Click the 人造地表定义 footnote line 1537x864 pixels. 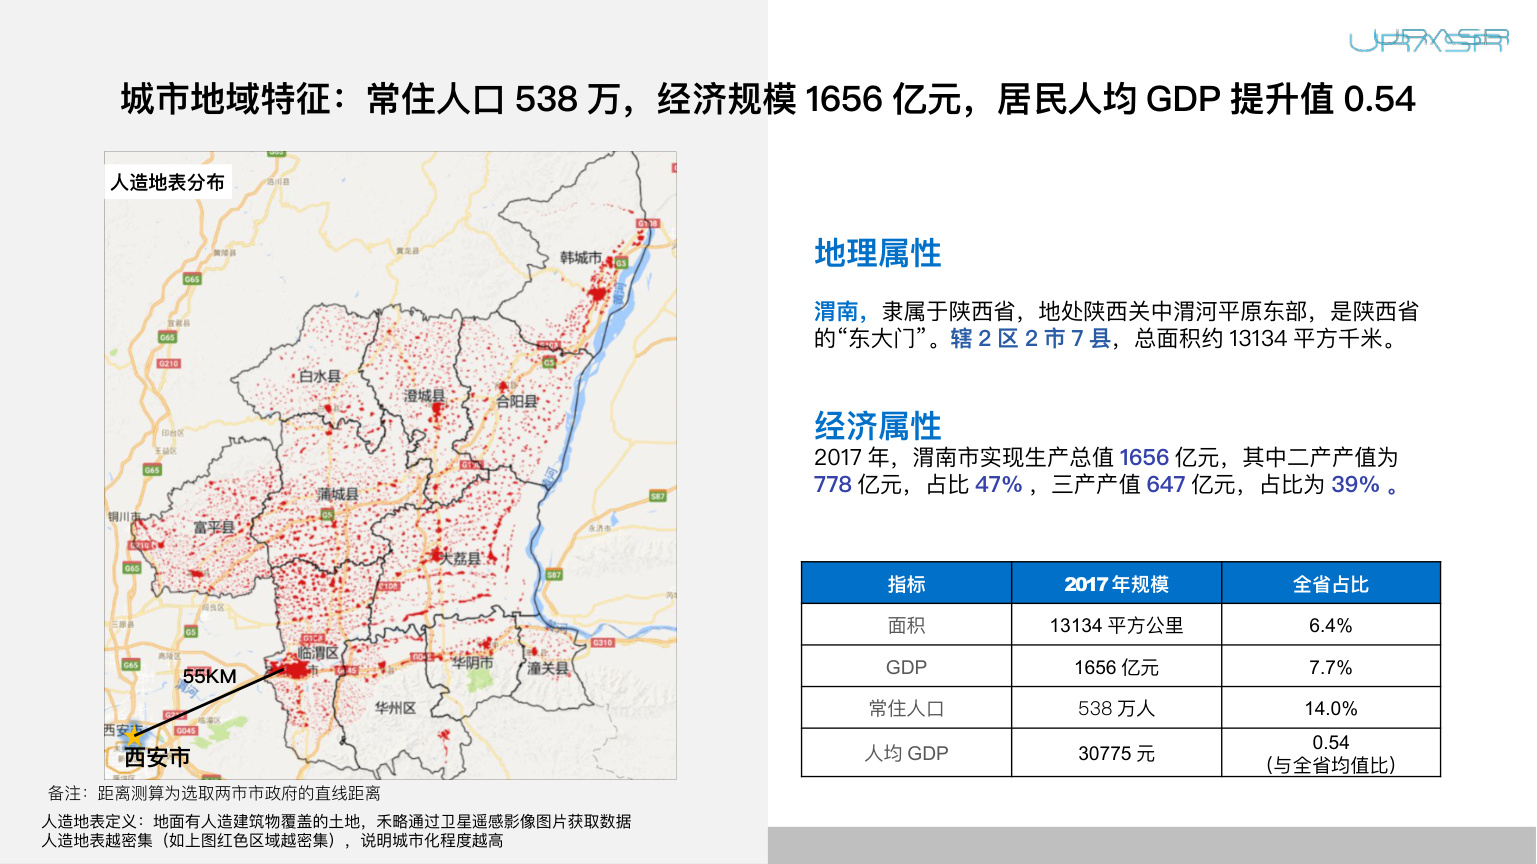click(336, 821)
